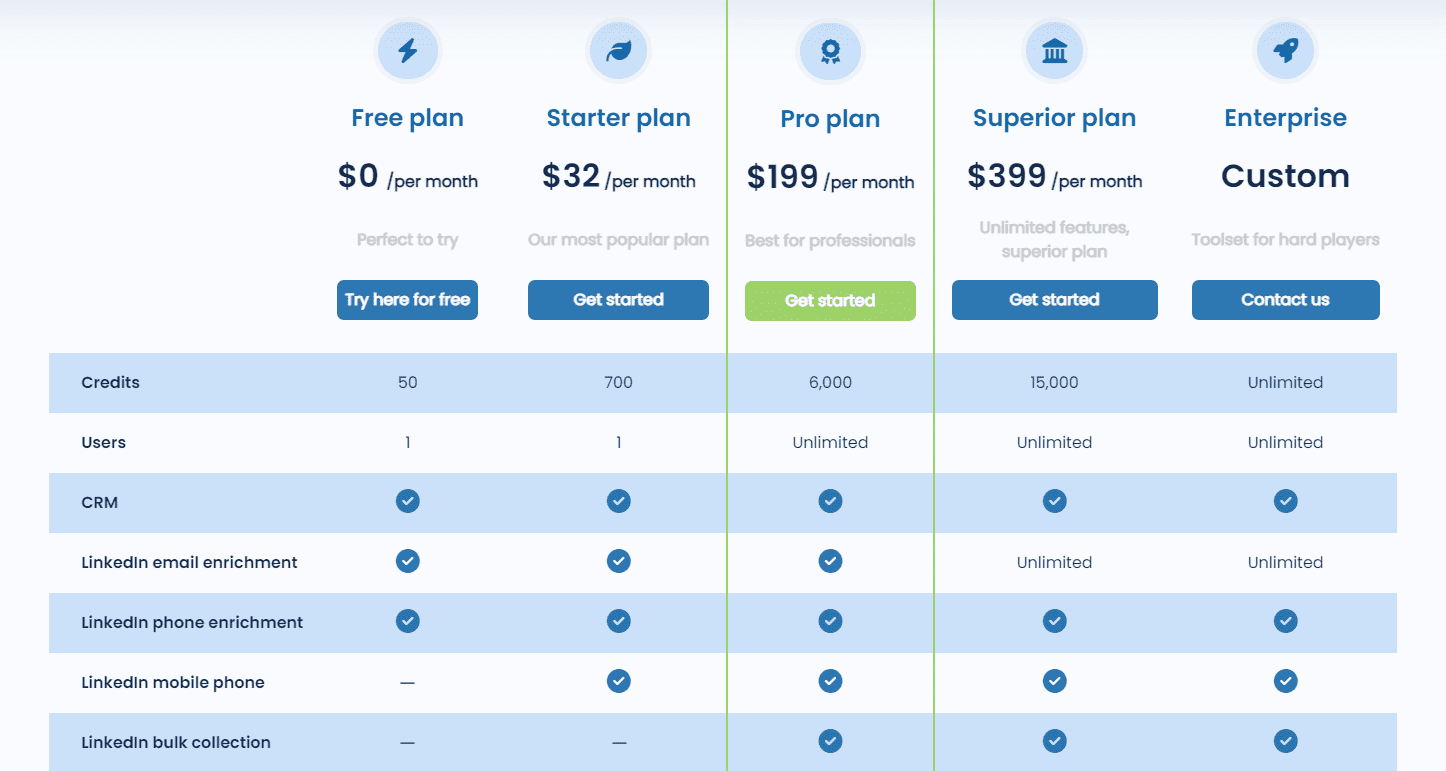Viewport: 1446px width, 771px height.
Task: Click the green Get started button under Pro plan
Action: [x=830, y=300]
